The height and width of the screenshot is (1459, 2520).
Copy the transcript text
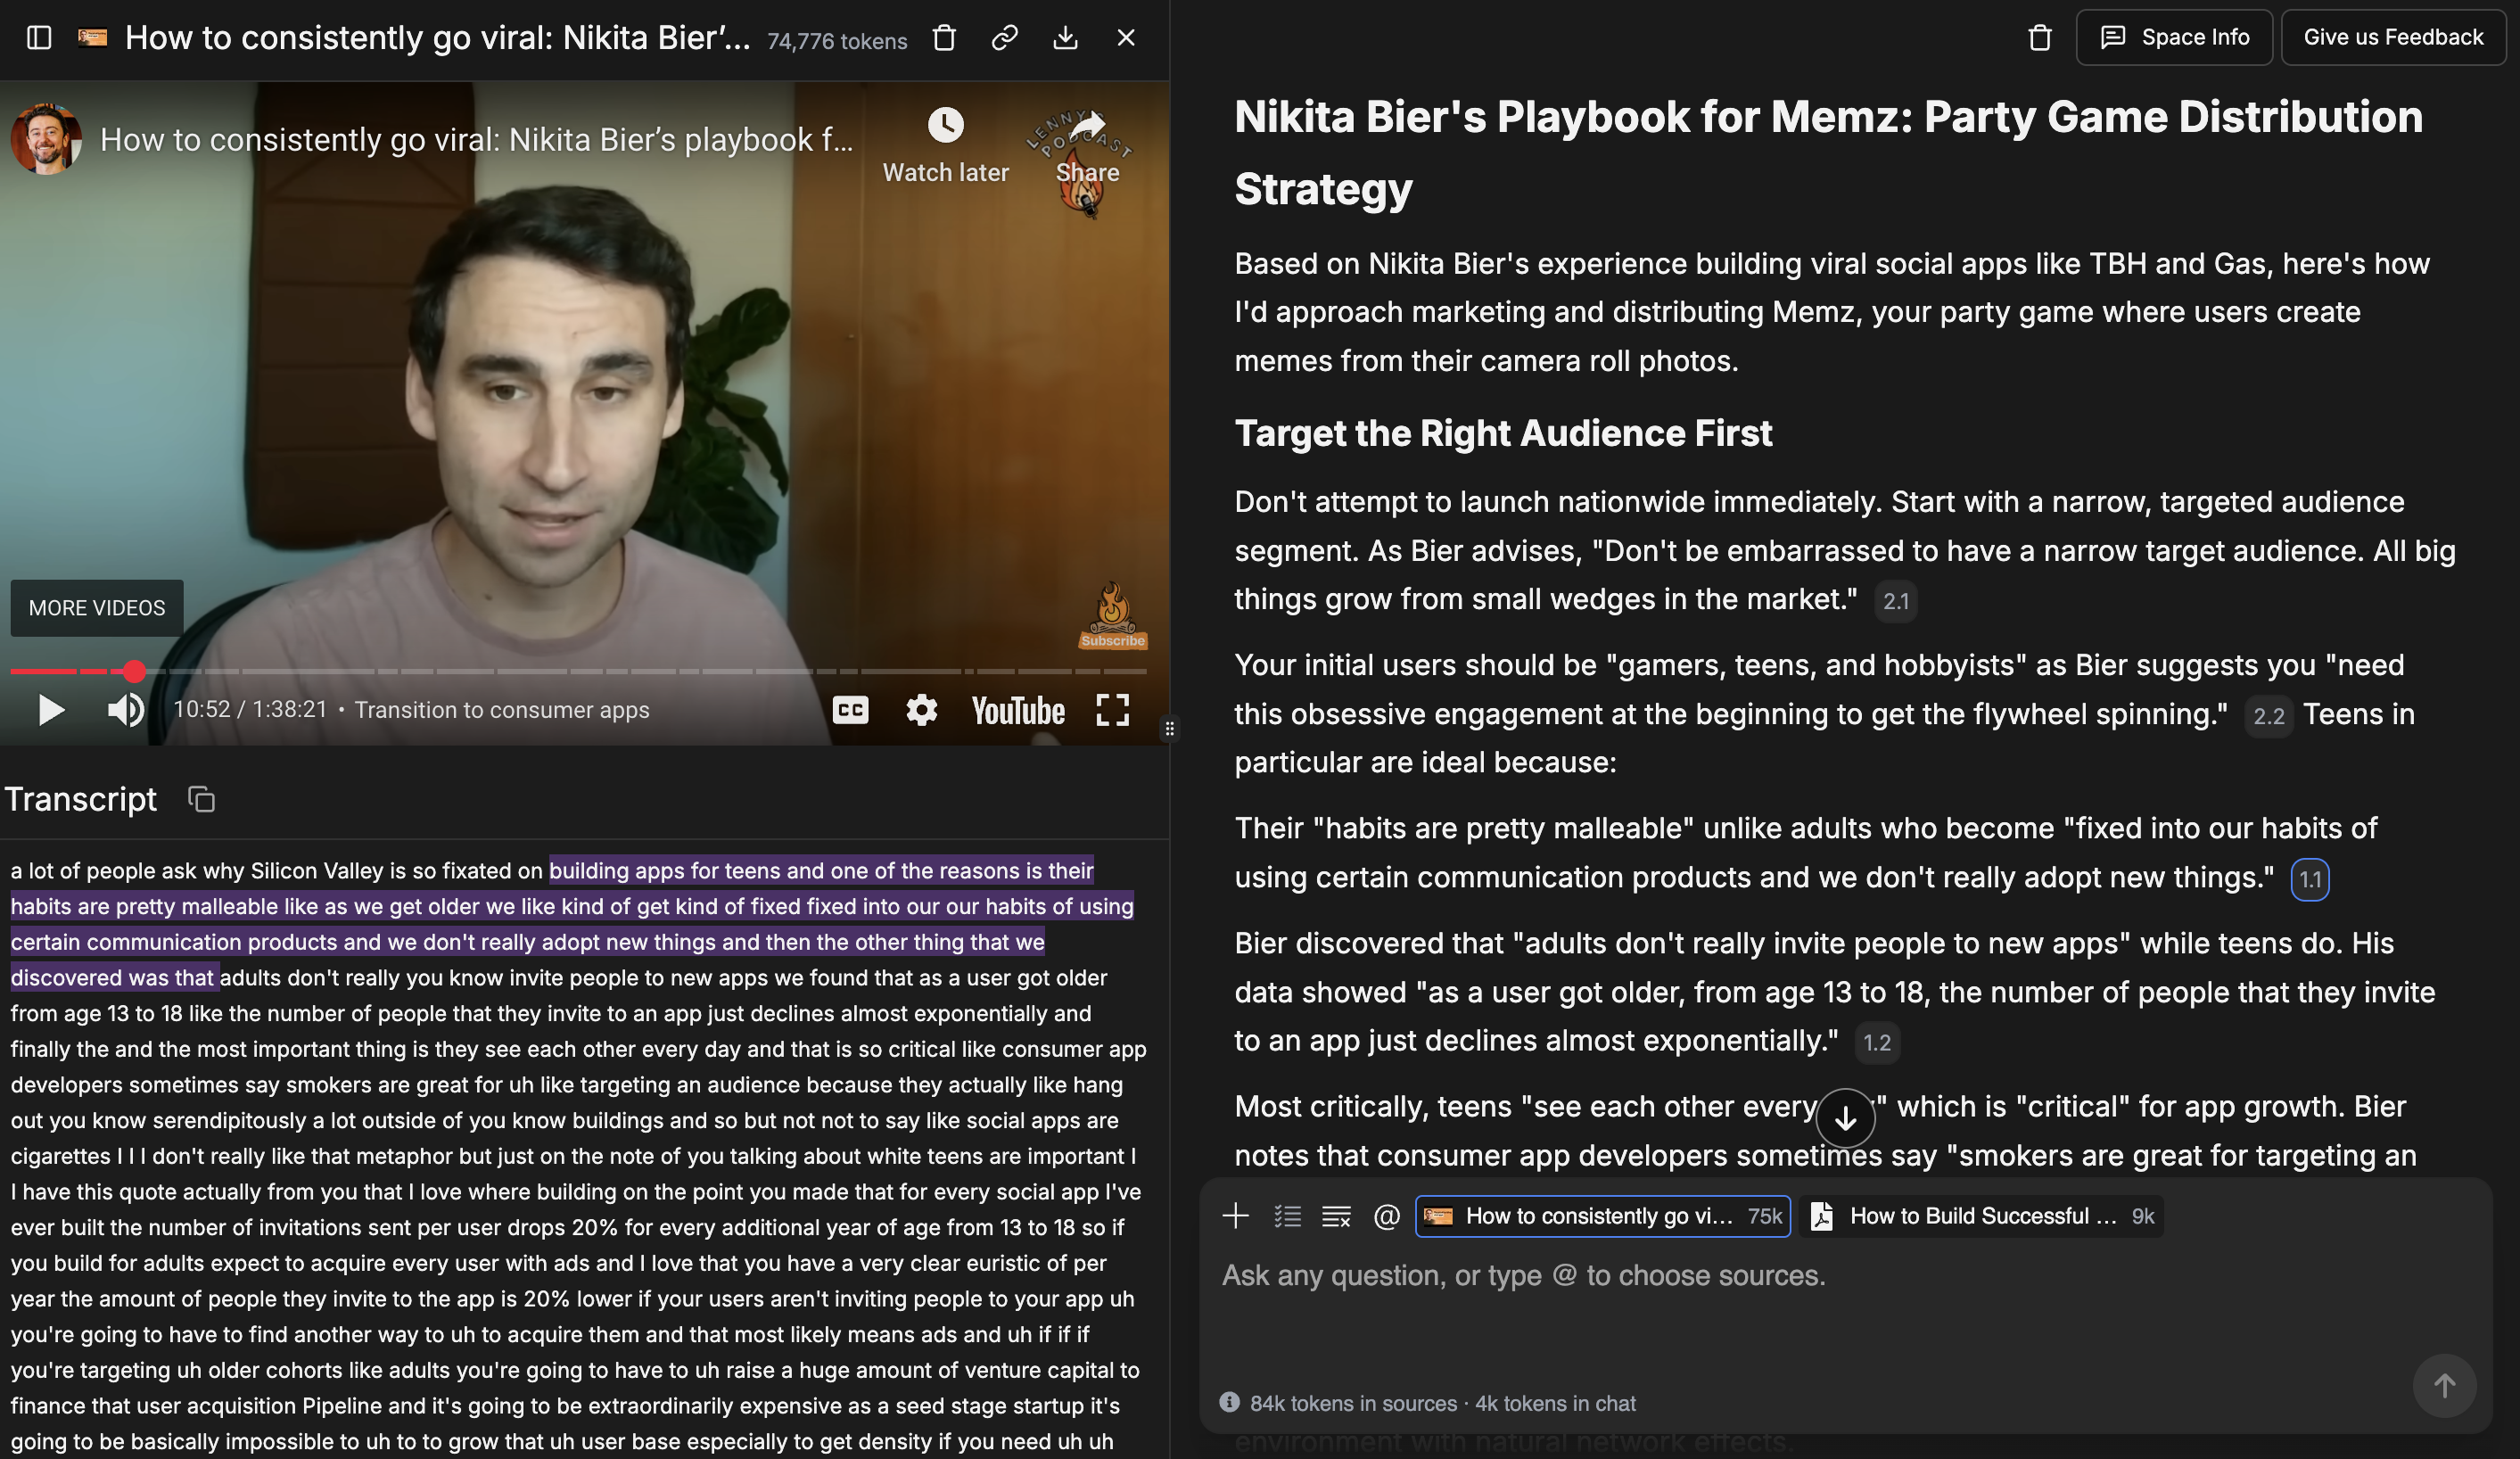pyautogui.click(x=200, y=799)
